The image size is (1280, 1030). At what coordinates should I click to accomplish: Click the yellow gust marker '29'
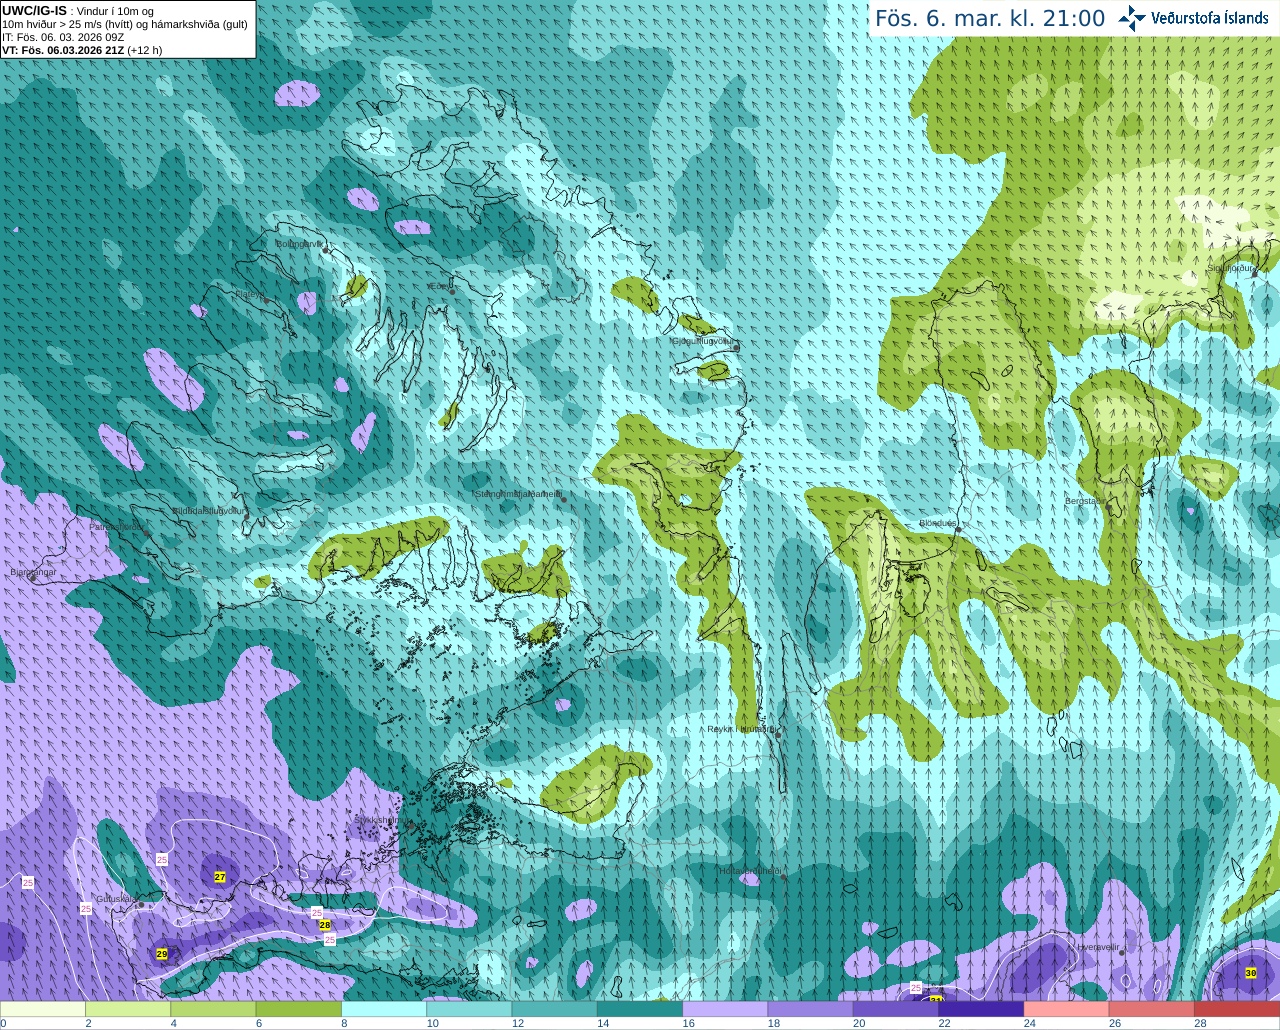pyautogui.click(x=162, y=954)
